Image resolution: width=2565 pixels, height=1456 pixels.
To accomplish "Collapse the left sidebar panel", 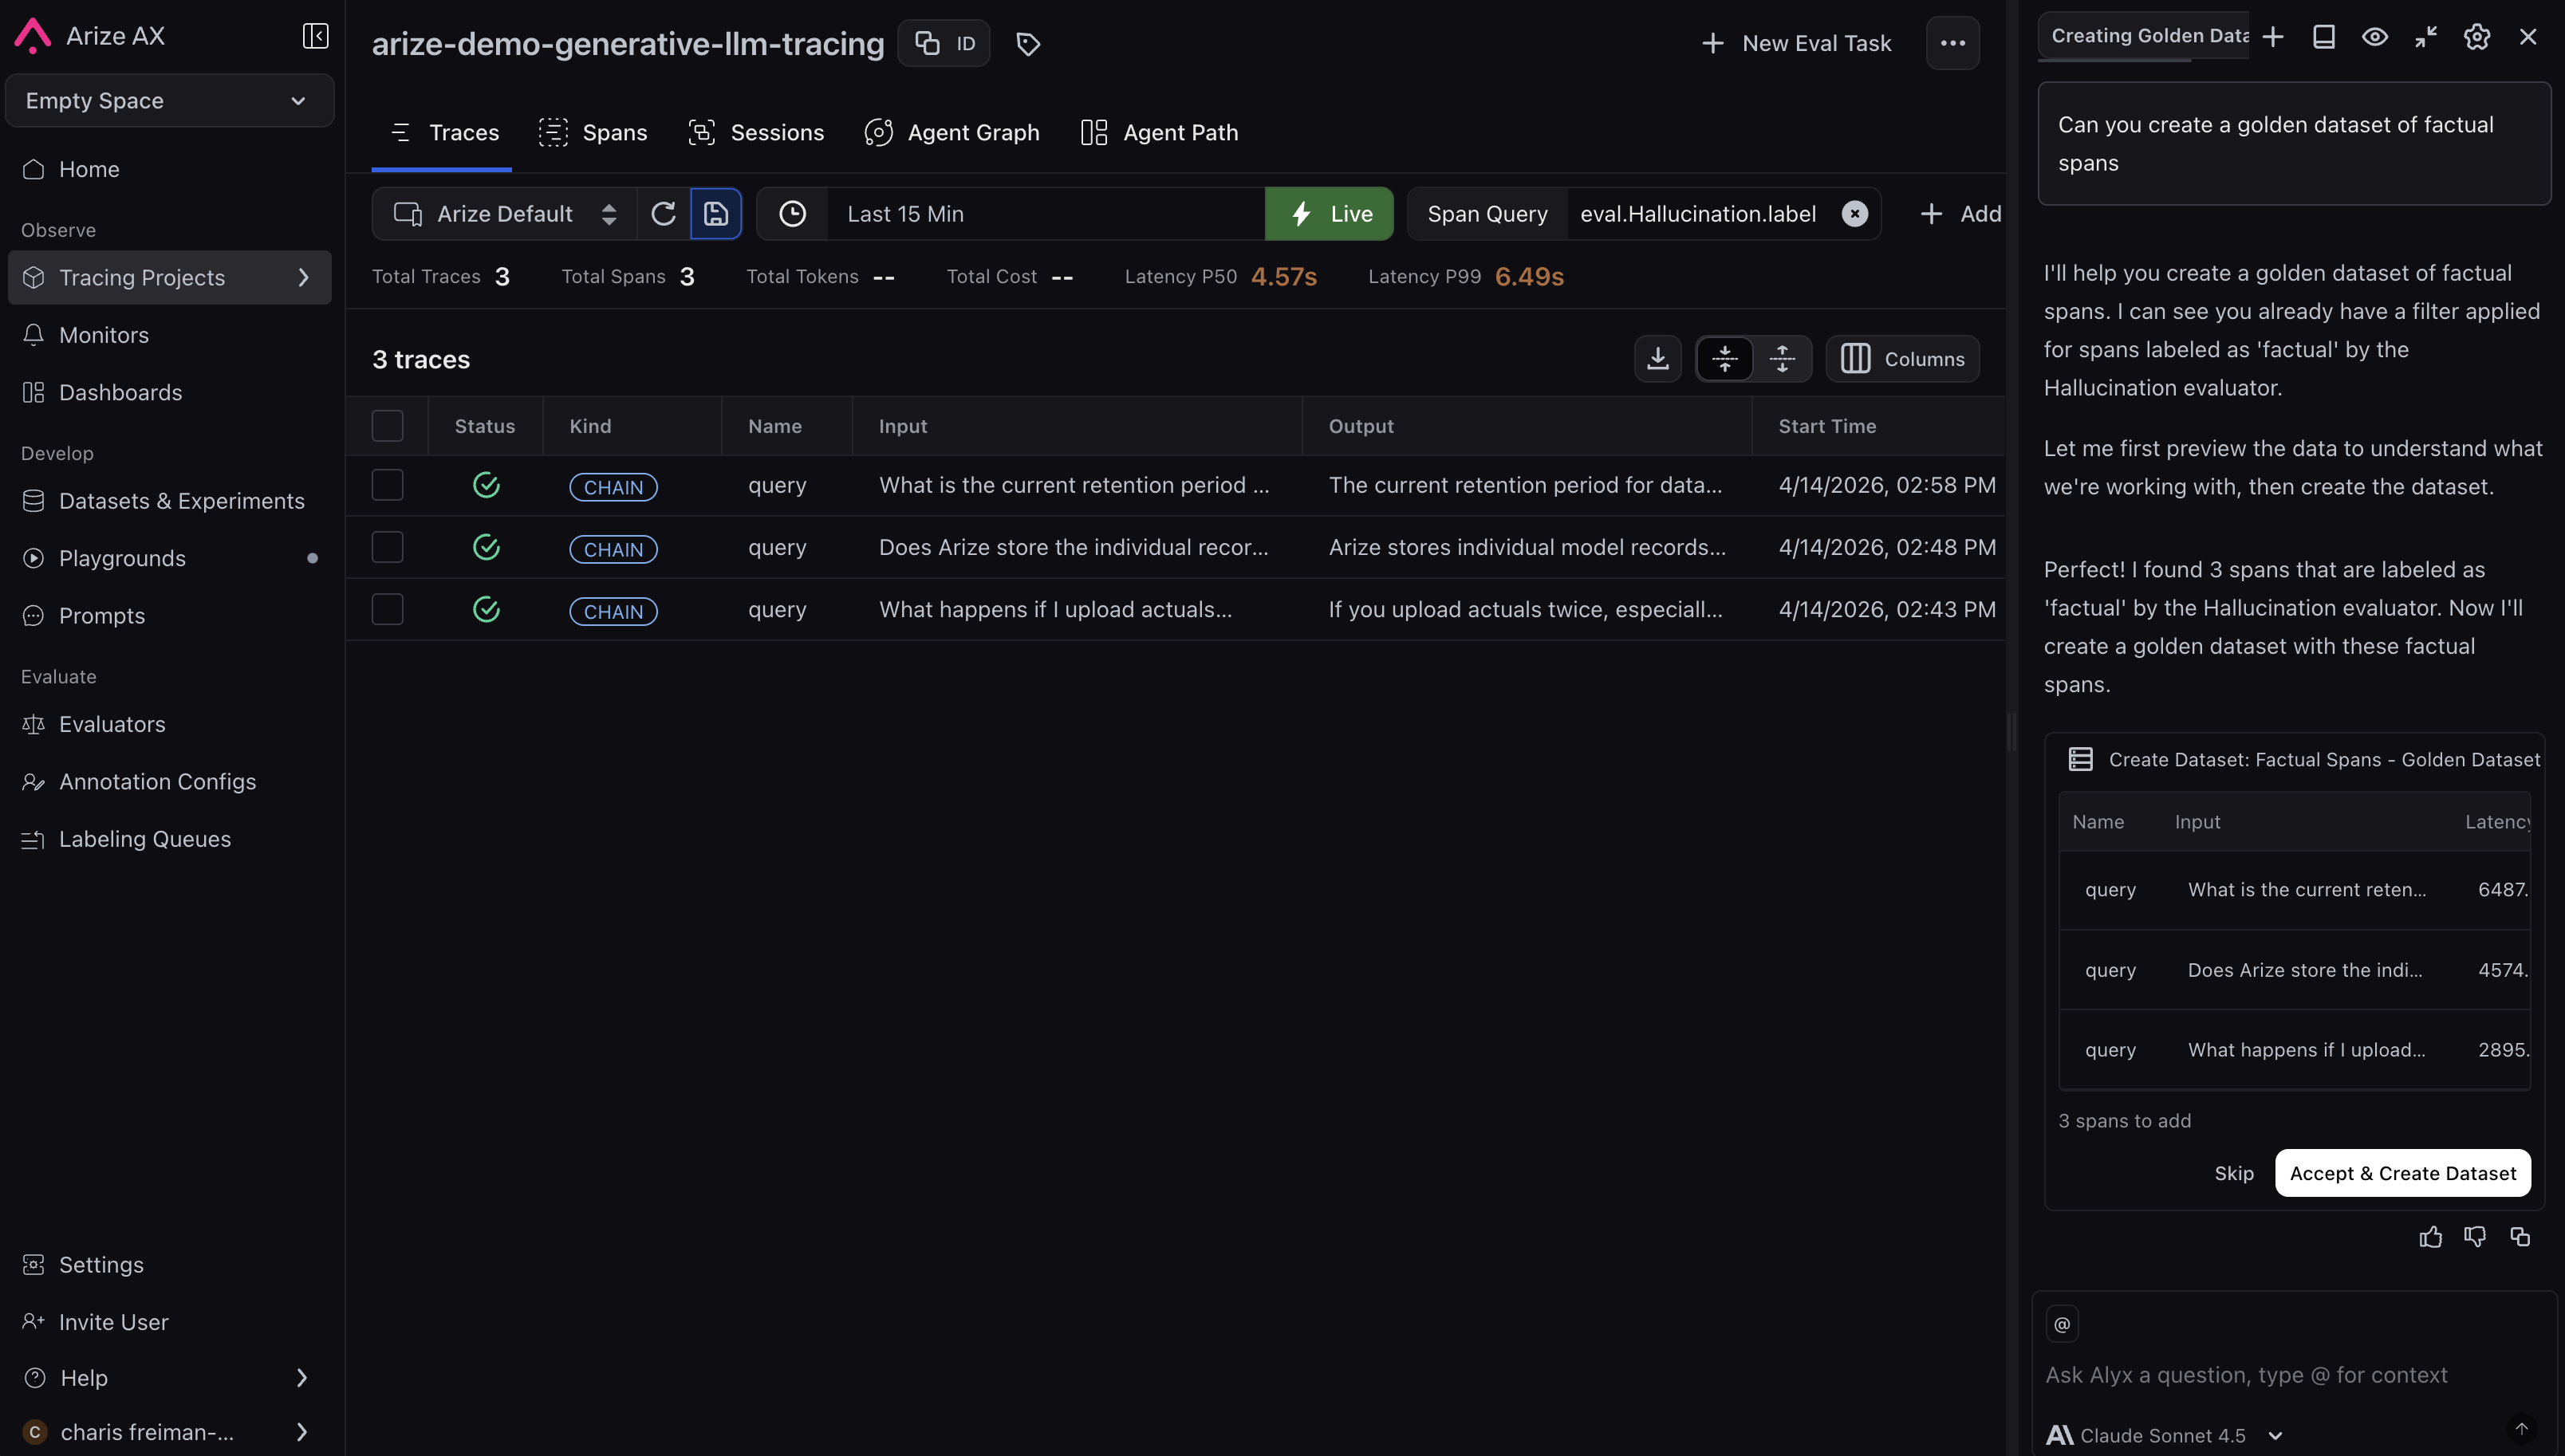I will [315, 36].
